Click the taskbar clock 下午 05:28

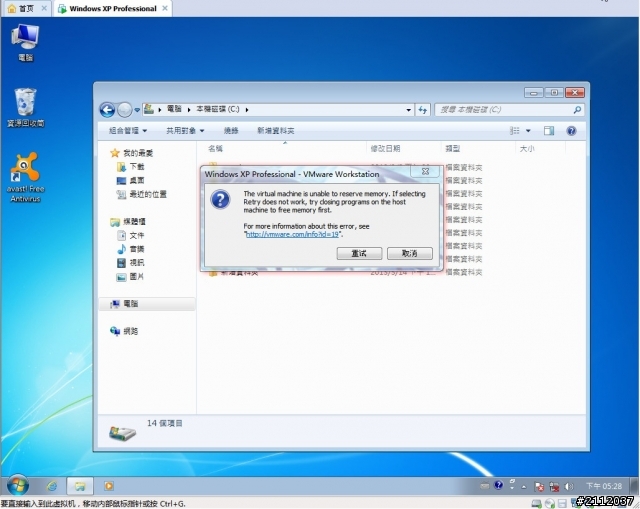pos(604,486)
